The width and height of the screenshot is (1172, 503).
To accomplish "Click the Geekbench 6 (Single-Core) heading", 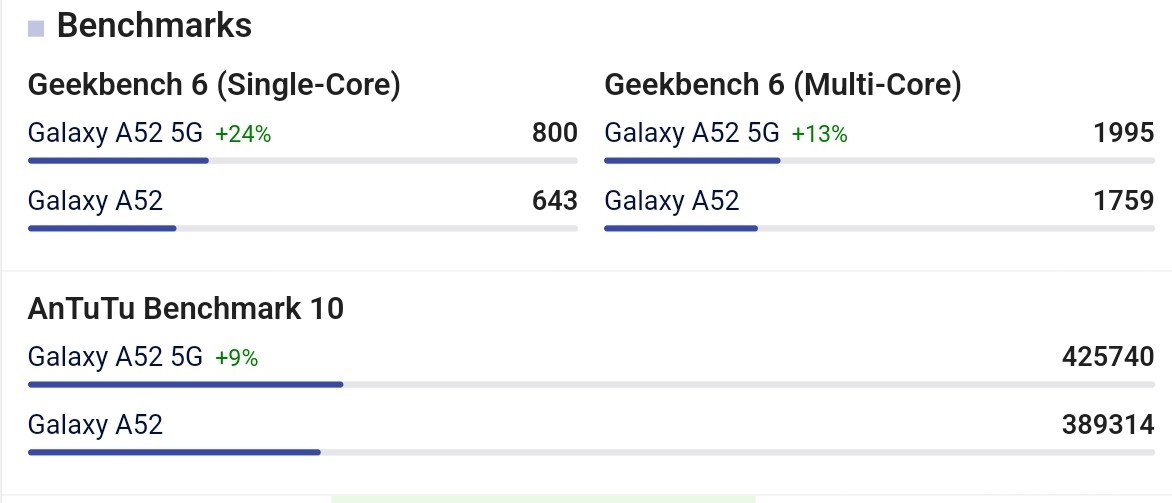I will click(x=214, y=85).
